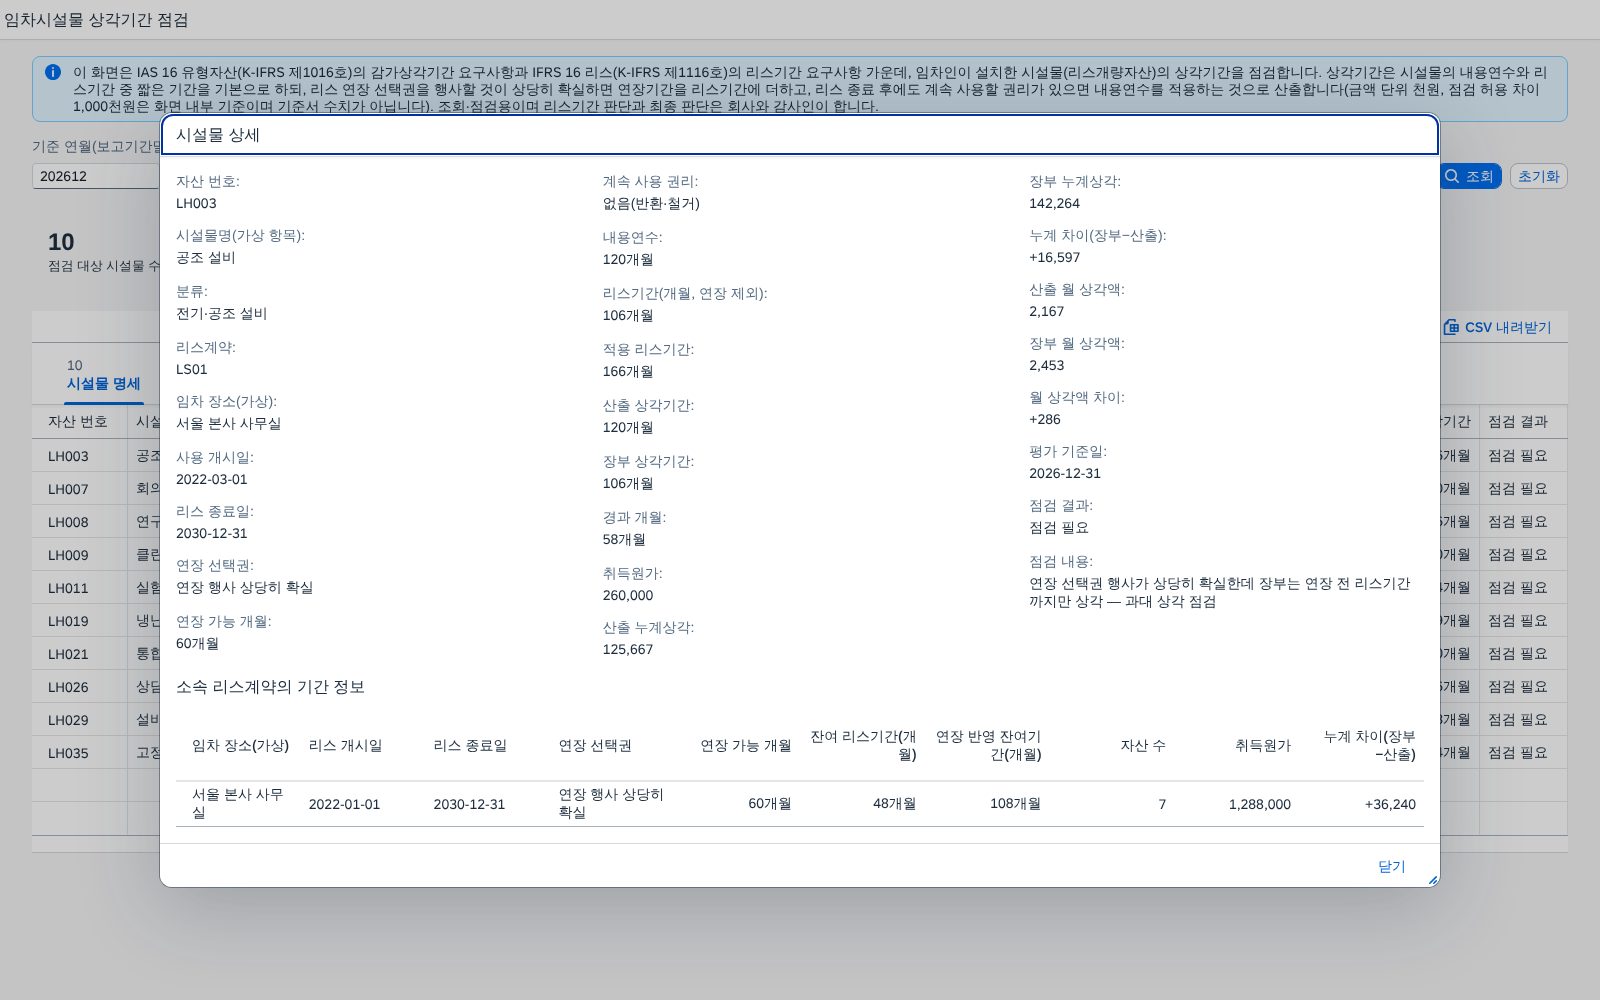
Task: Click the 리스계약 value LS01
Action: (192, 369)
